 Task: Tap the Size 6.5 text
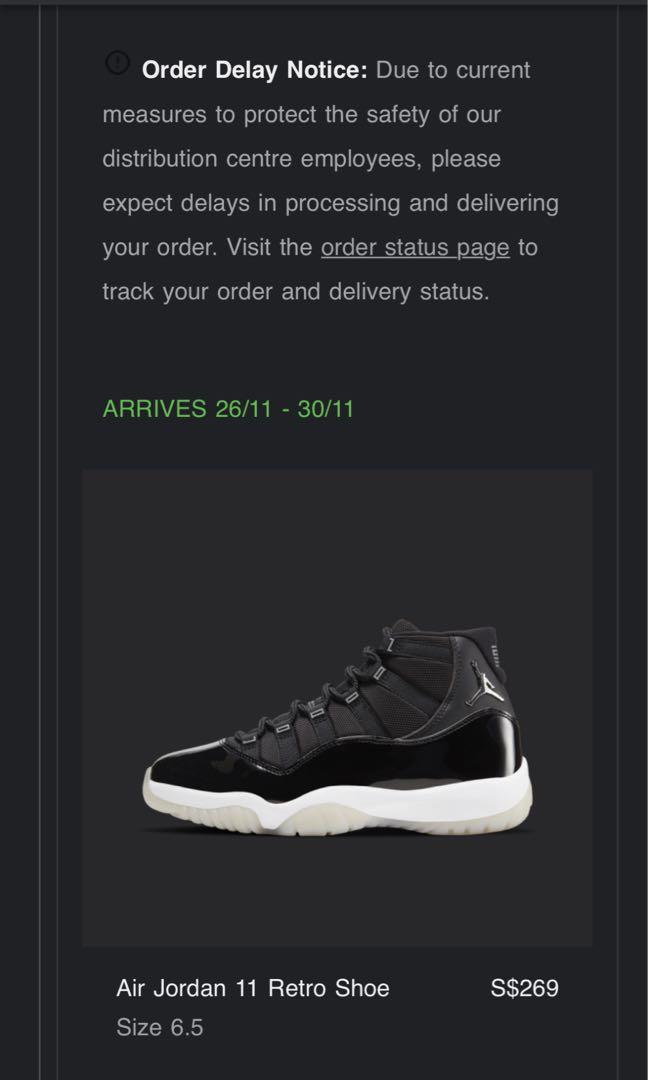[160, 1028]
